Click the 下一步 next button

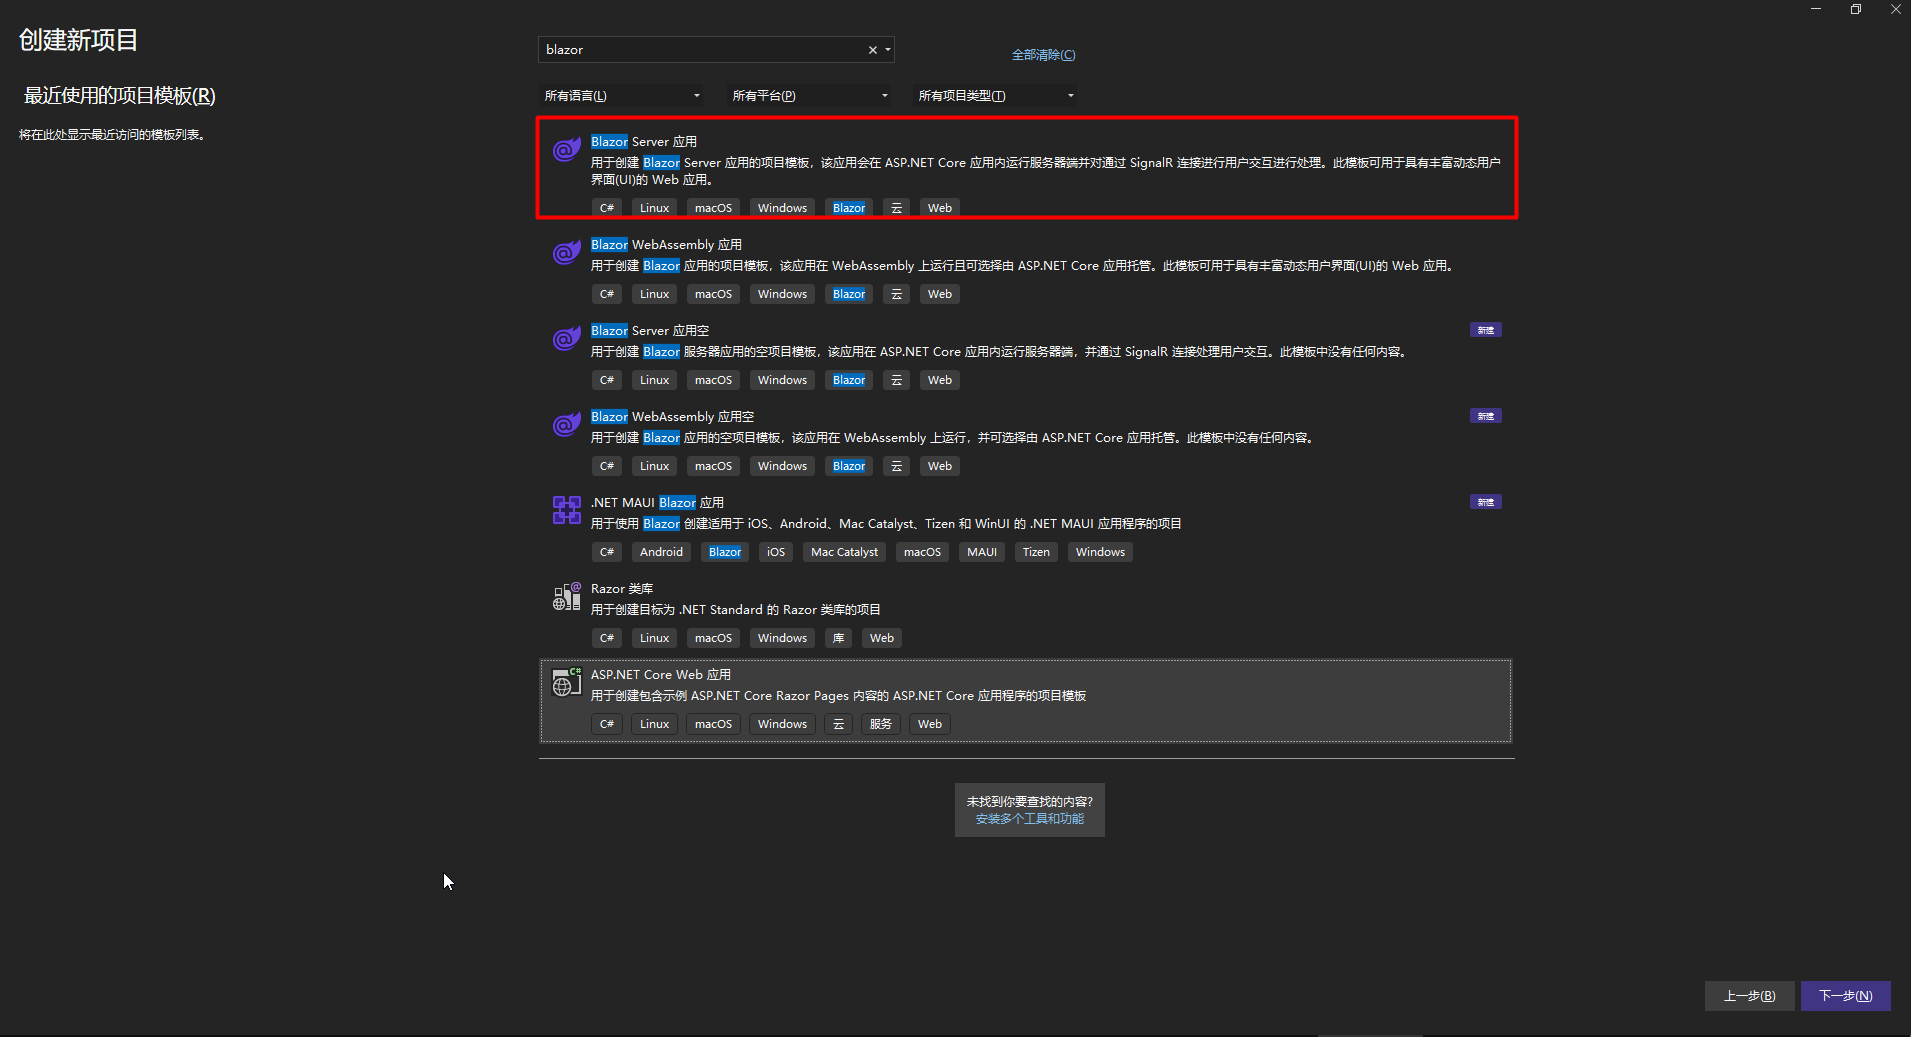[x=1845, y=996]
